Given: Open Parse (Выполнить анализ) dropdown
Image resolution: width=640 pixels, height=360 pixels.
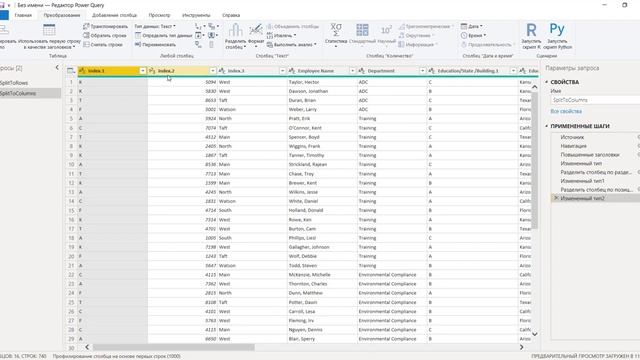Looking at the screenshot, I should 291,44.
